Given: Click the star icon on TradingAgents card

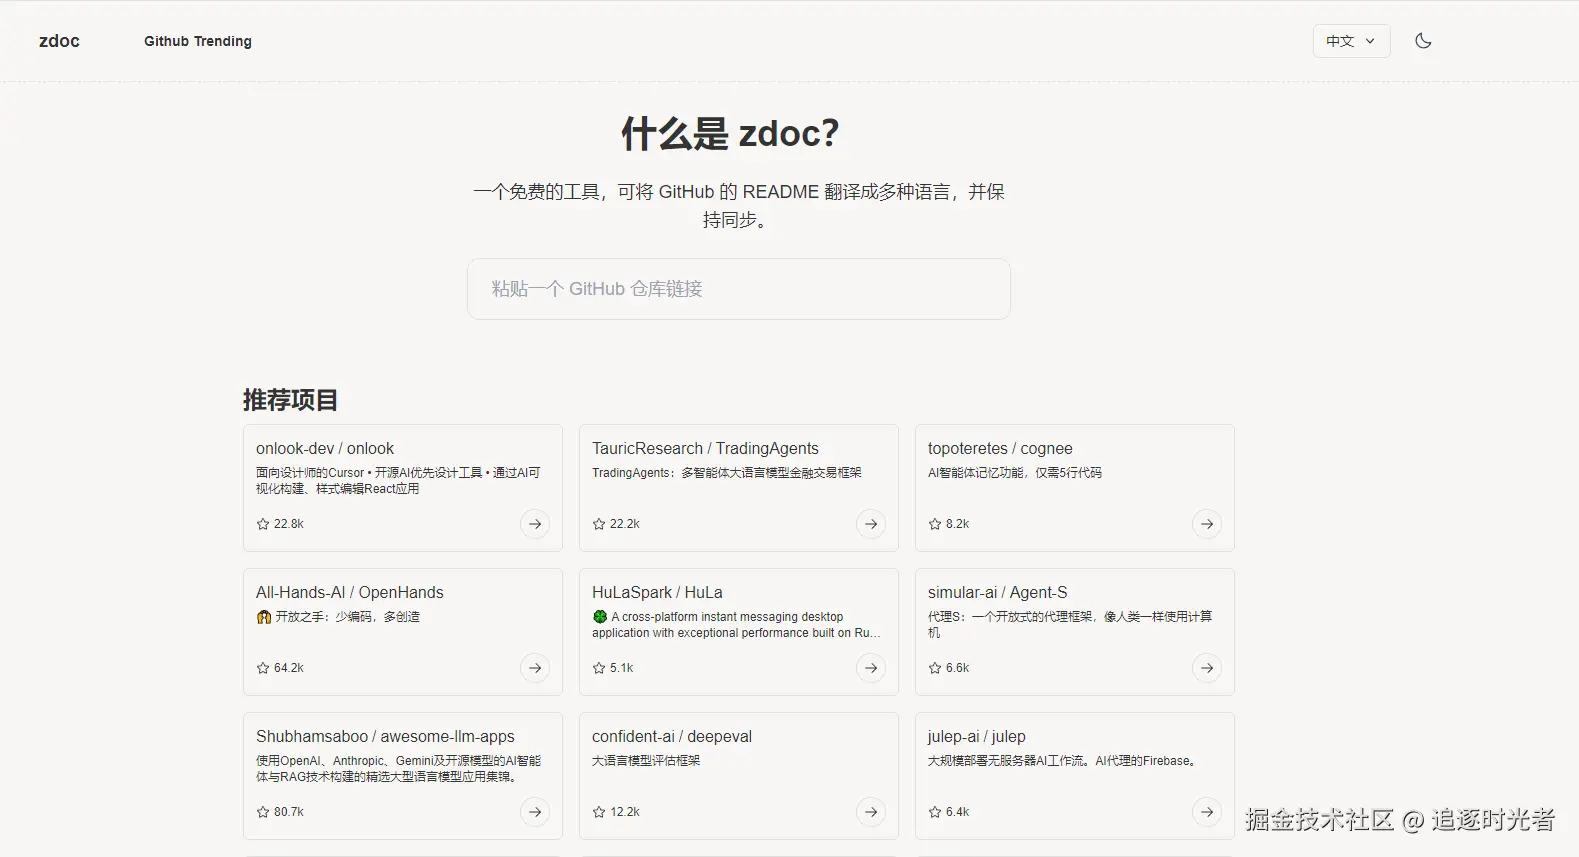Looking at the screenshot, I should tap(599, 524).
